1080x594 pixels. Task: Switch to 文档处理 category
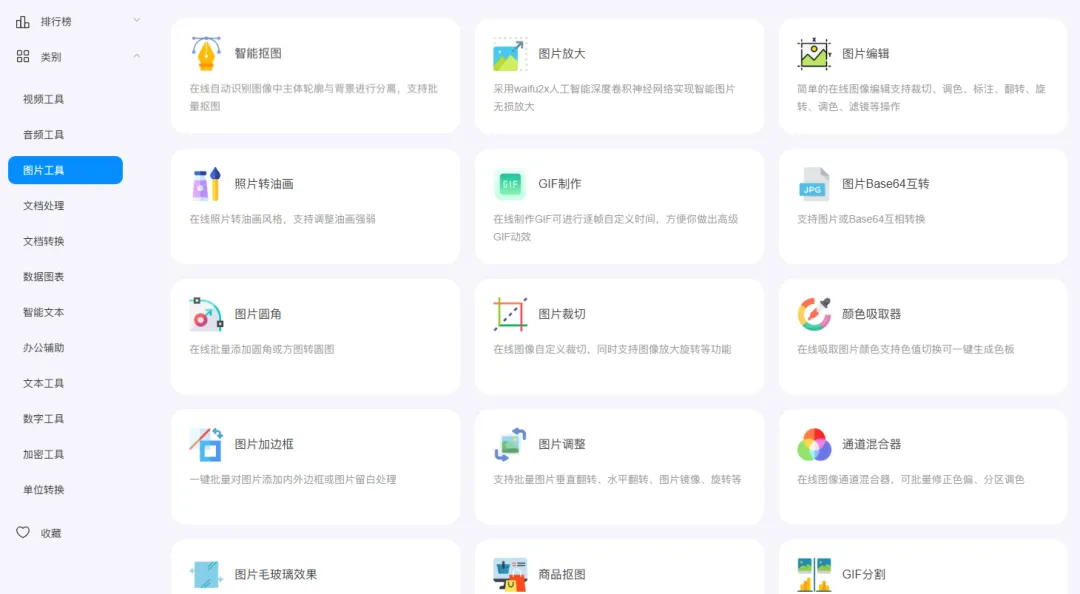point(43,205)
